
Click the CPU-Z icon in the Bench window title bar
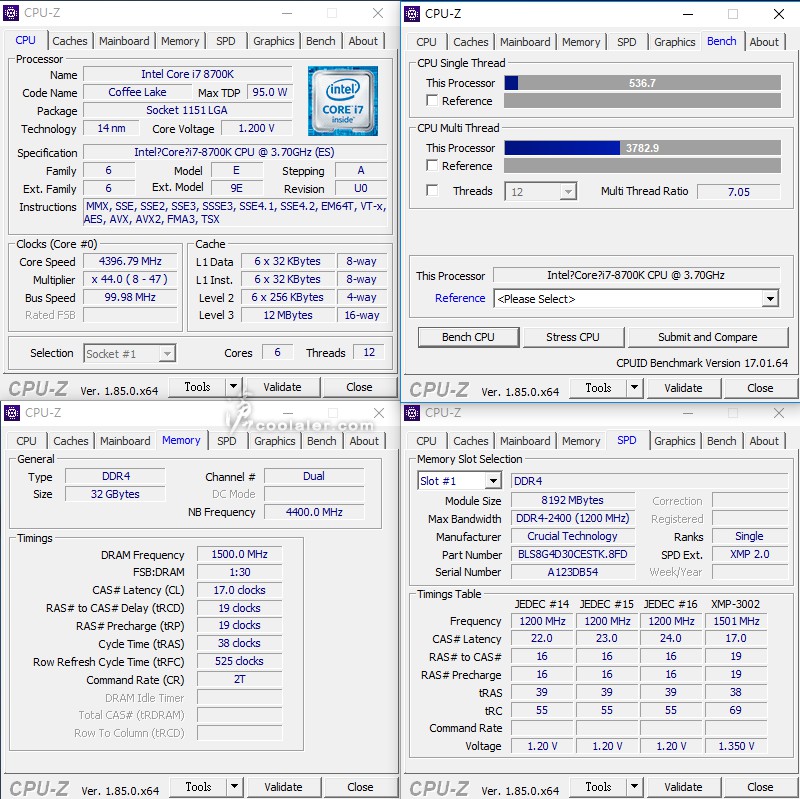(412, 14)
